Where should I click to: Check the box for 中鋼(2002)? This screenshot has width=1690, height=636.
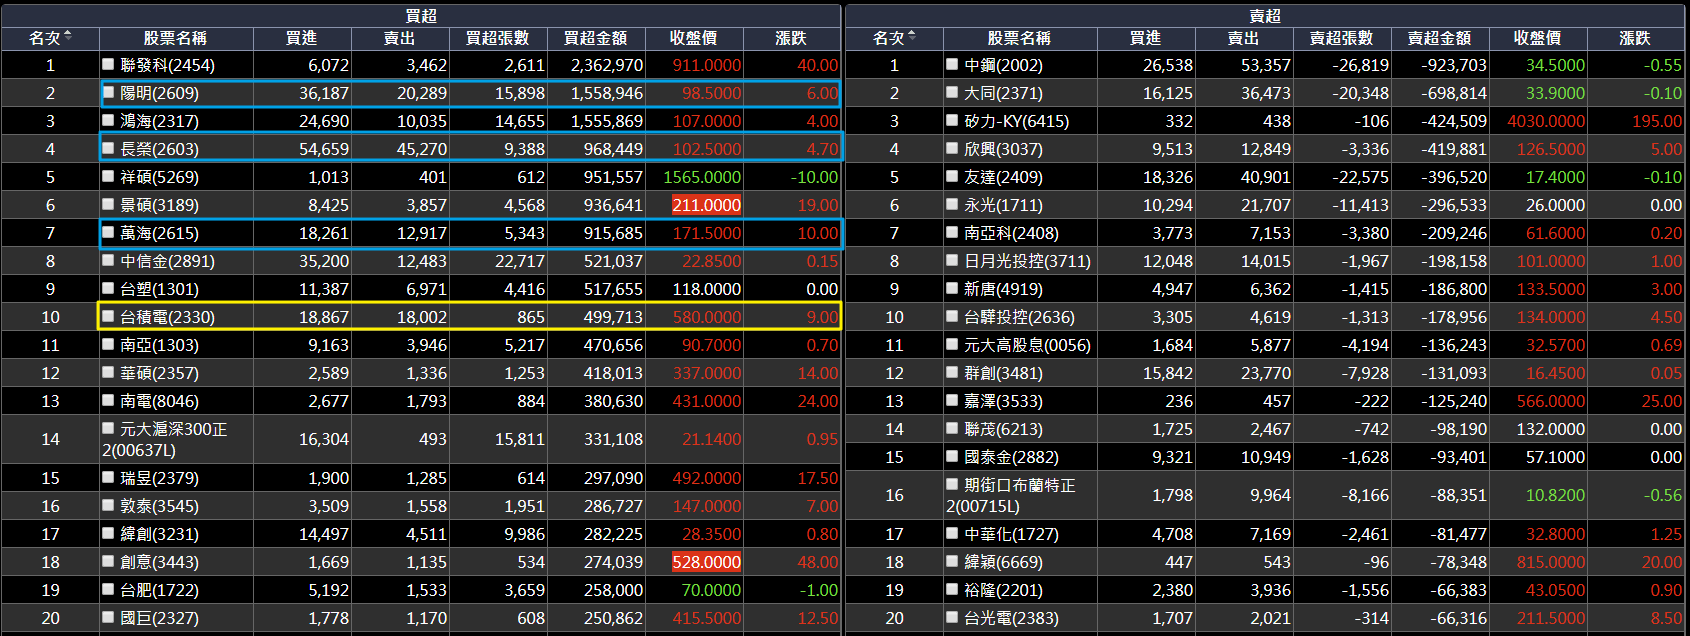point(952,64)
